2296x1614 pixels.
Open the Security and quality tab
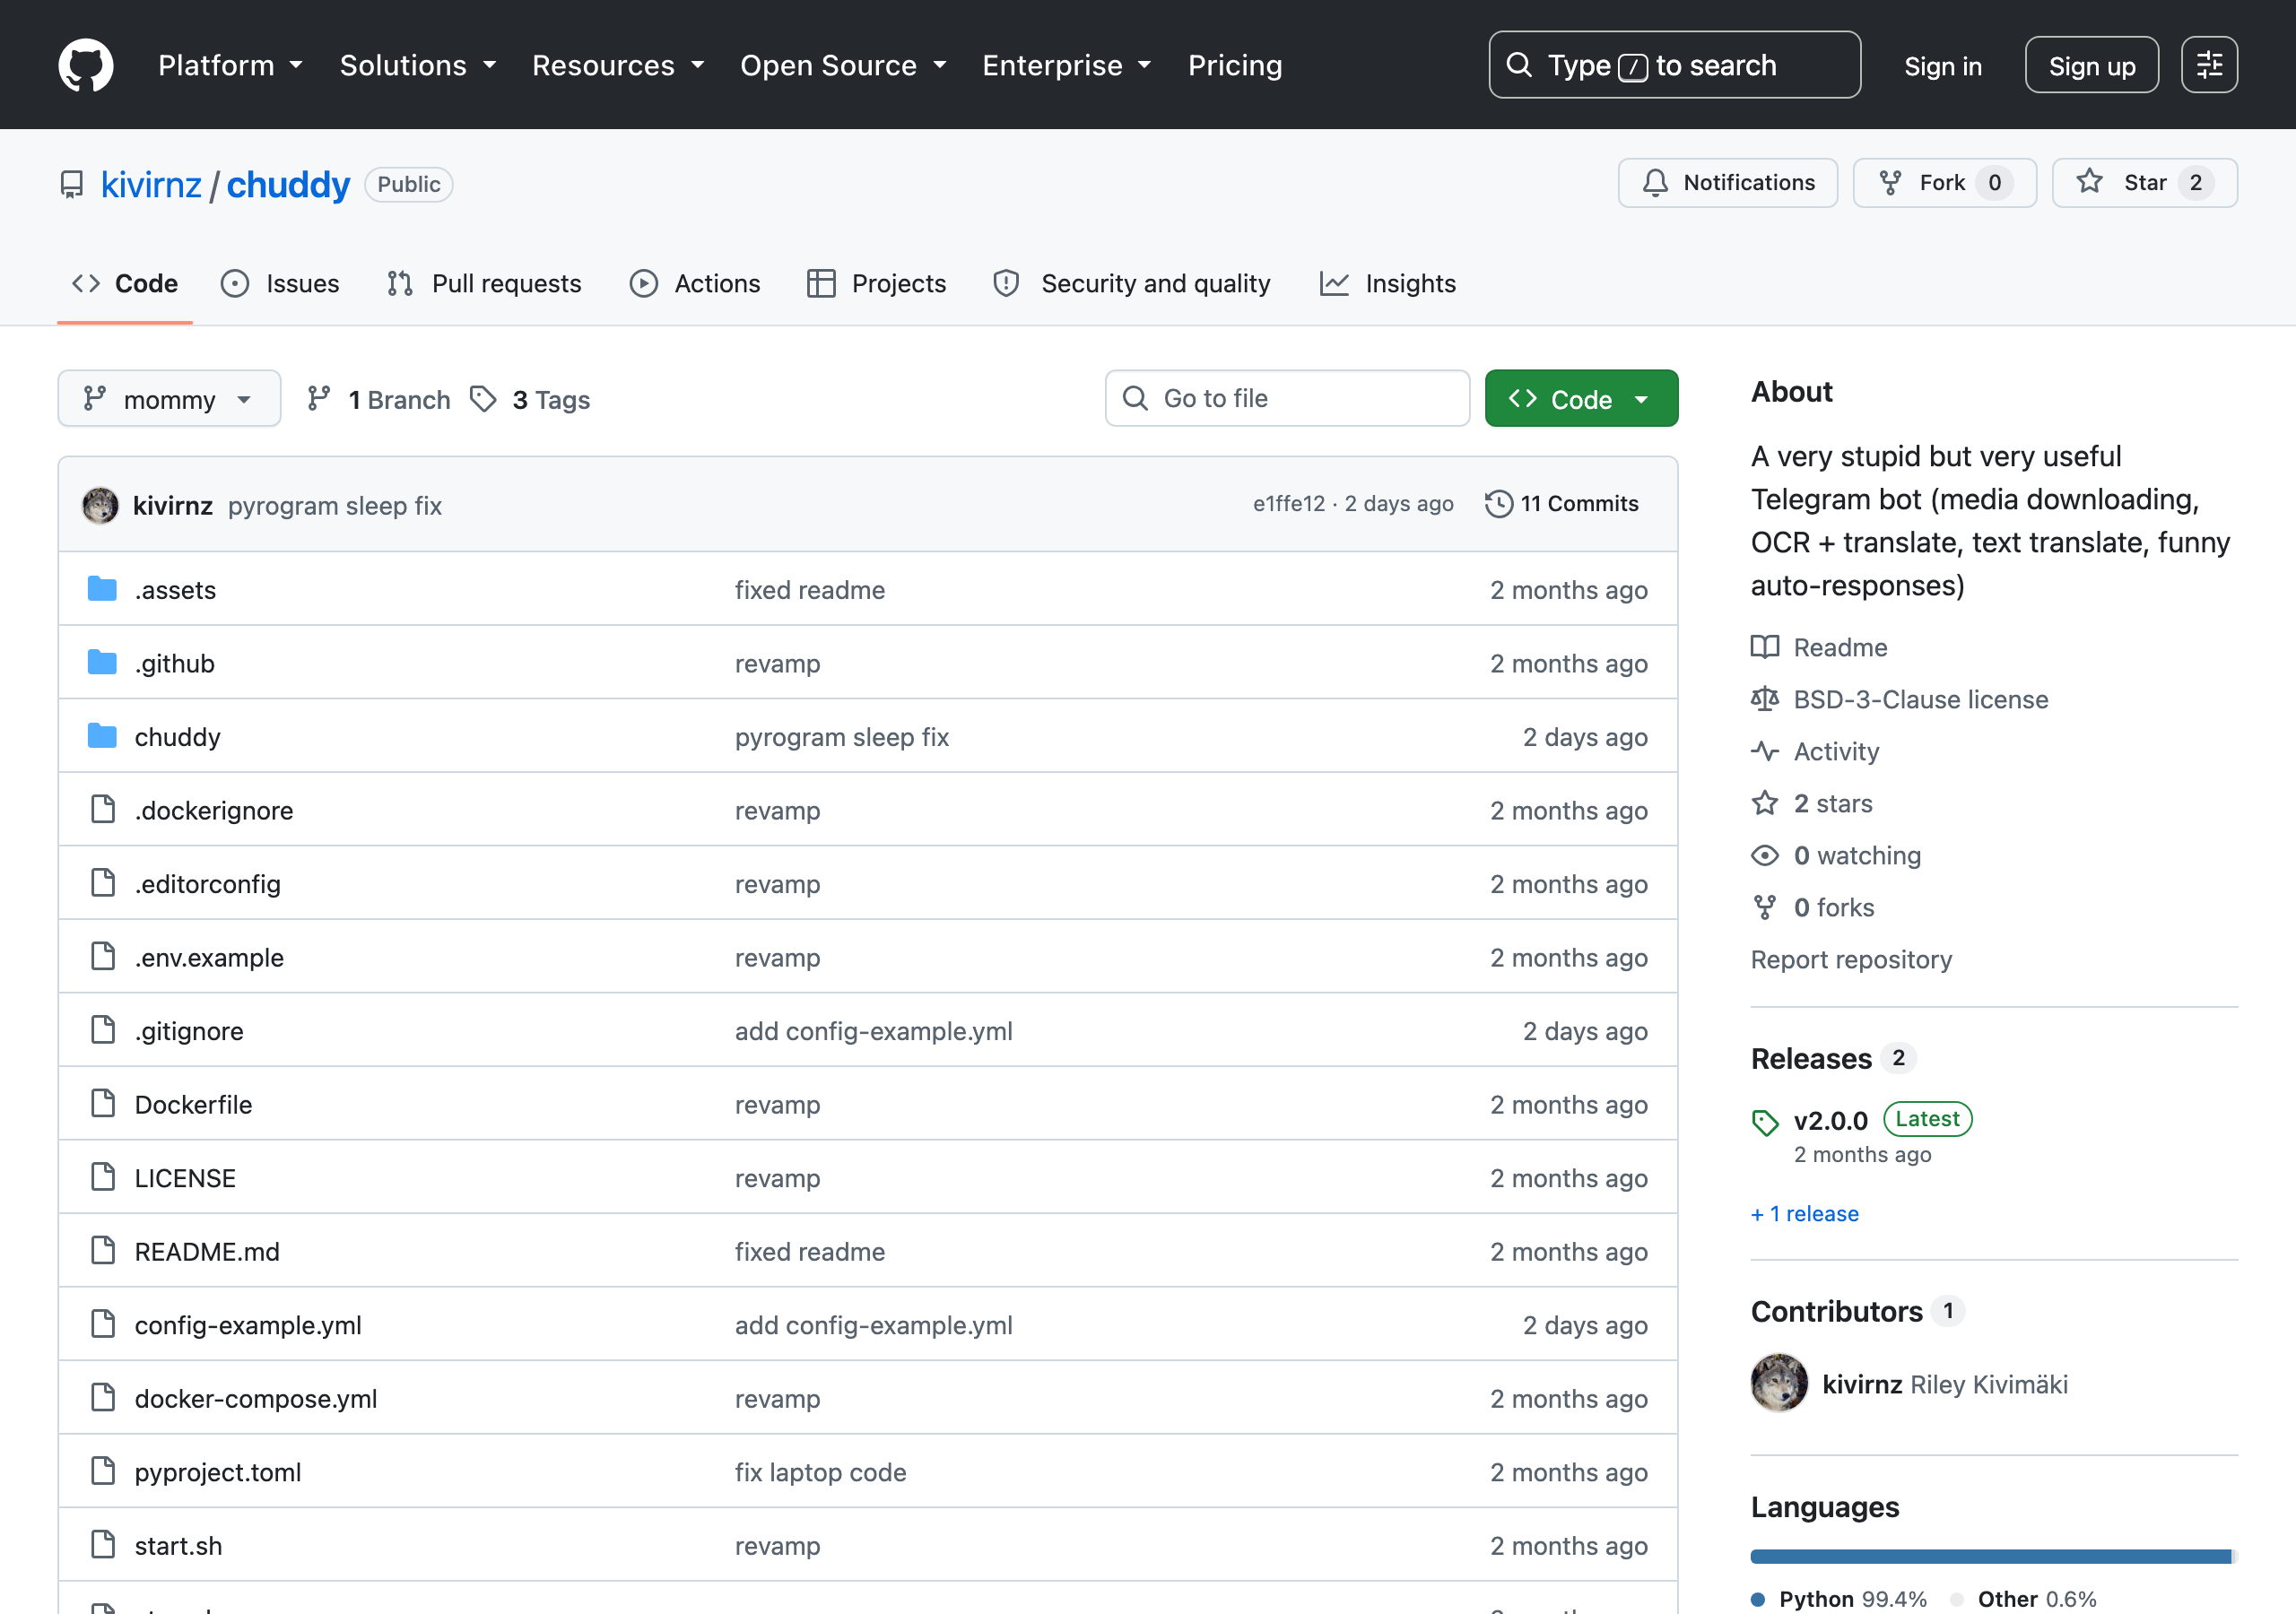coord(1132,284)
